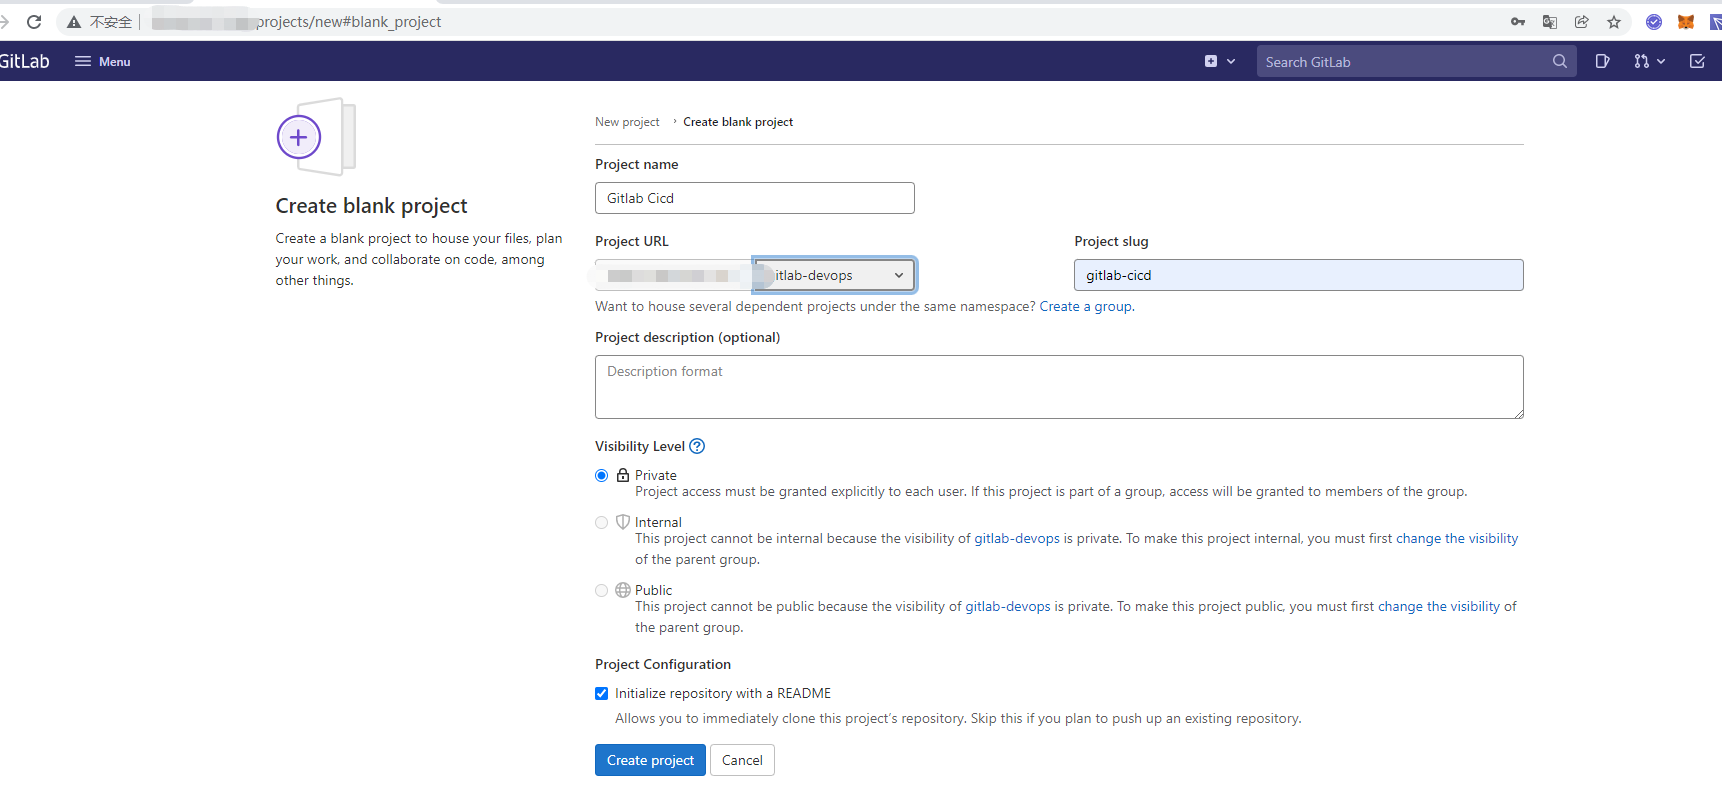
Task: Click gitlab-devops link in Public description
Action: point(1008,607)
